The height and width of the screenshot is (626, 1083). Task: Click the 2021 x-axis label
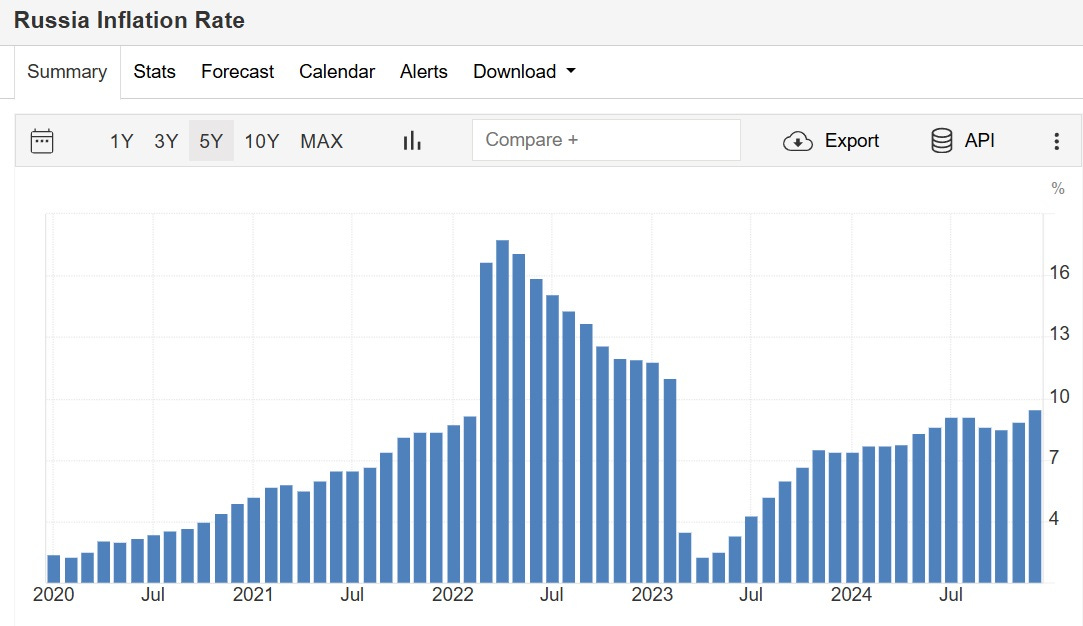[253, 595]
